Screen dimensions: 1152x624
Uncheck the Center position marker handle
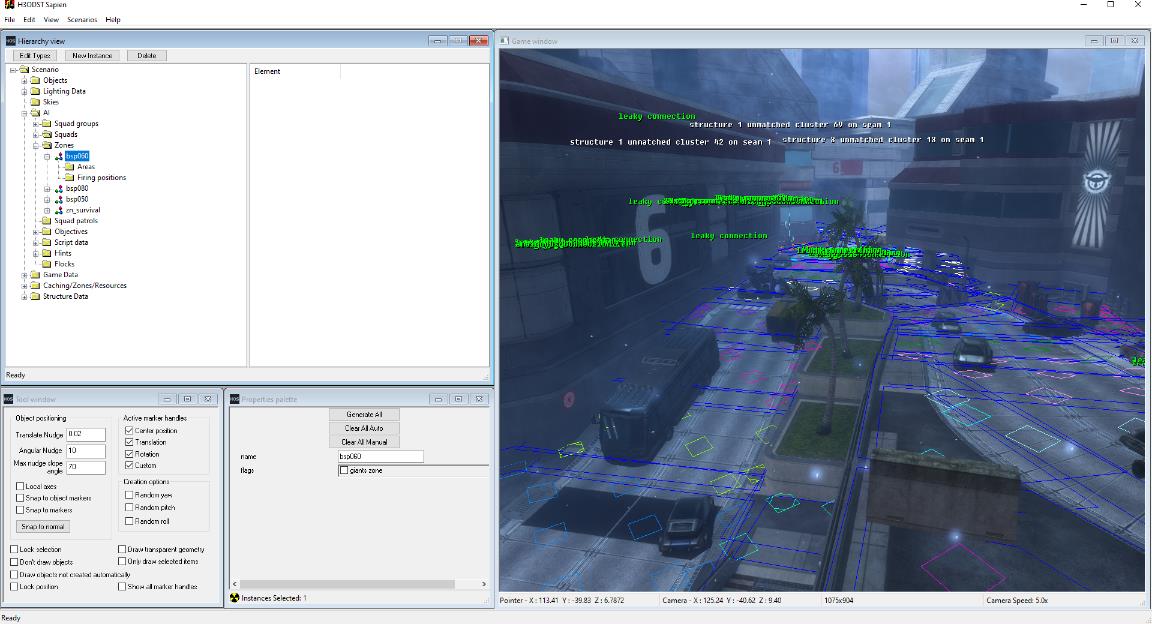tap(129, 431)
